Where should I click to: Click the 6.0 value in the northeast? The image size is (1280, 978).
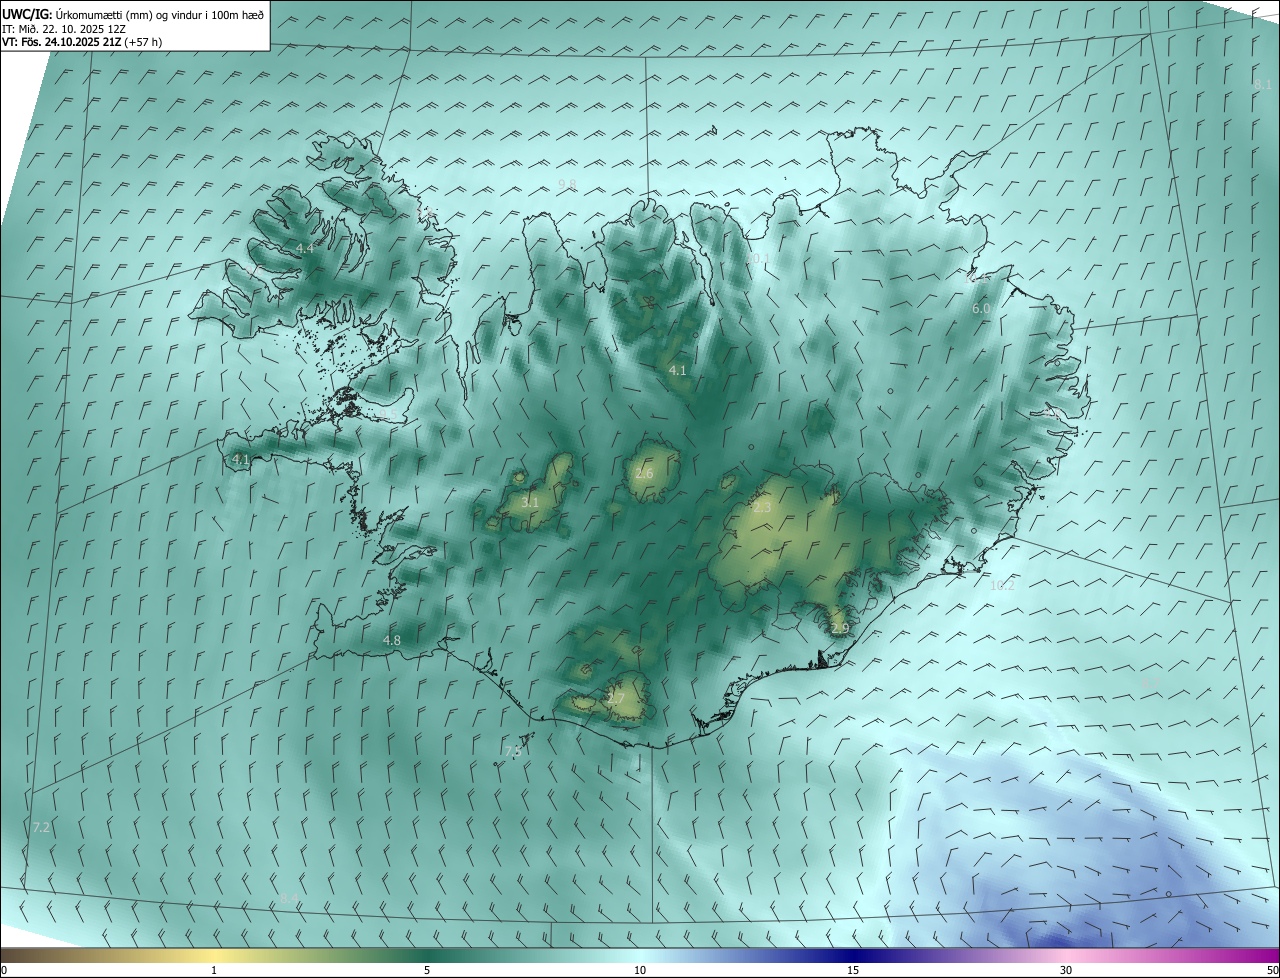click(981, 309)
